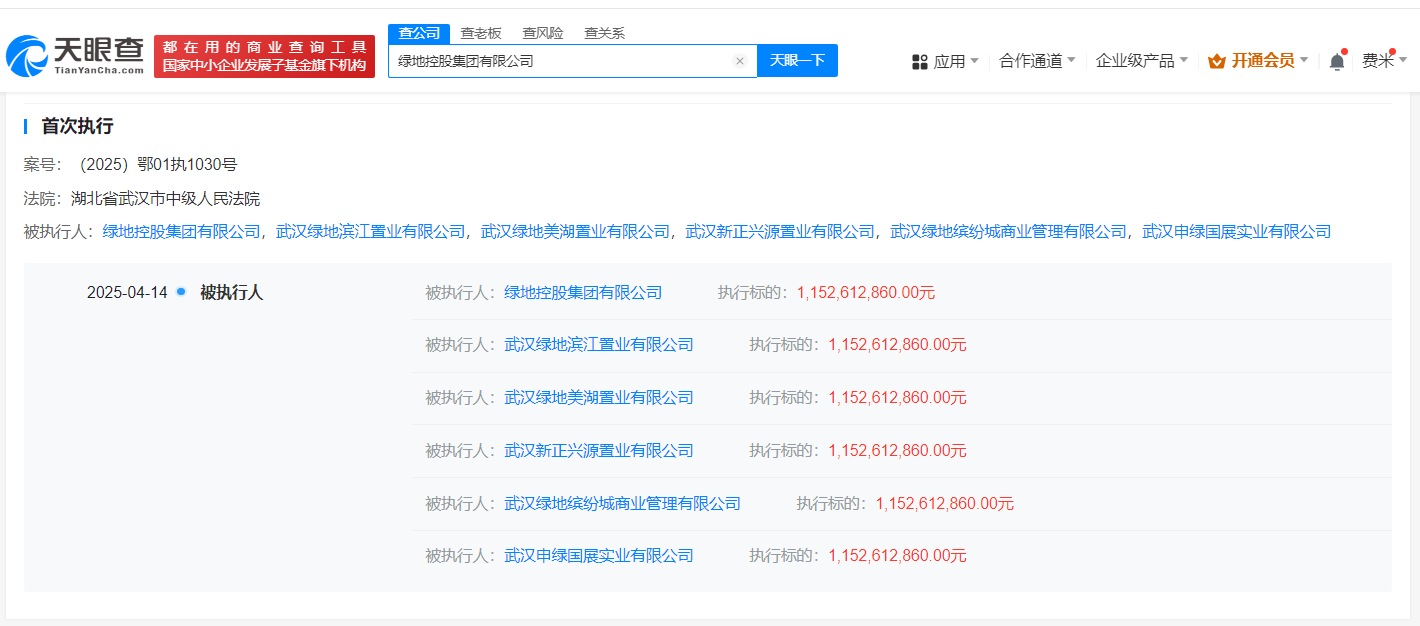This screenshot has width=1420, height=626.
Task: Click 武汉绿地缤纷城商业管理有限公司 in table row
Action: coord(623,504)
